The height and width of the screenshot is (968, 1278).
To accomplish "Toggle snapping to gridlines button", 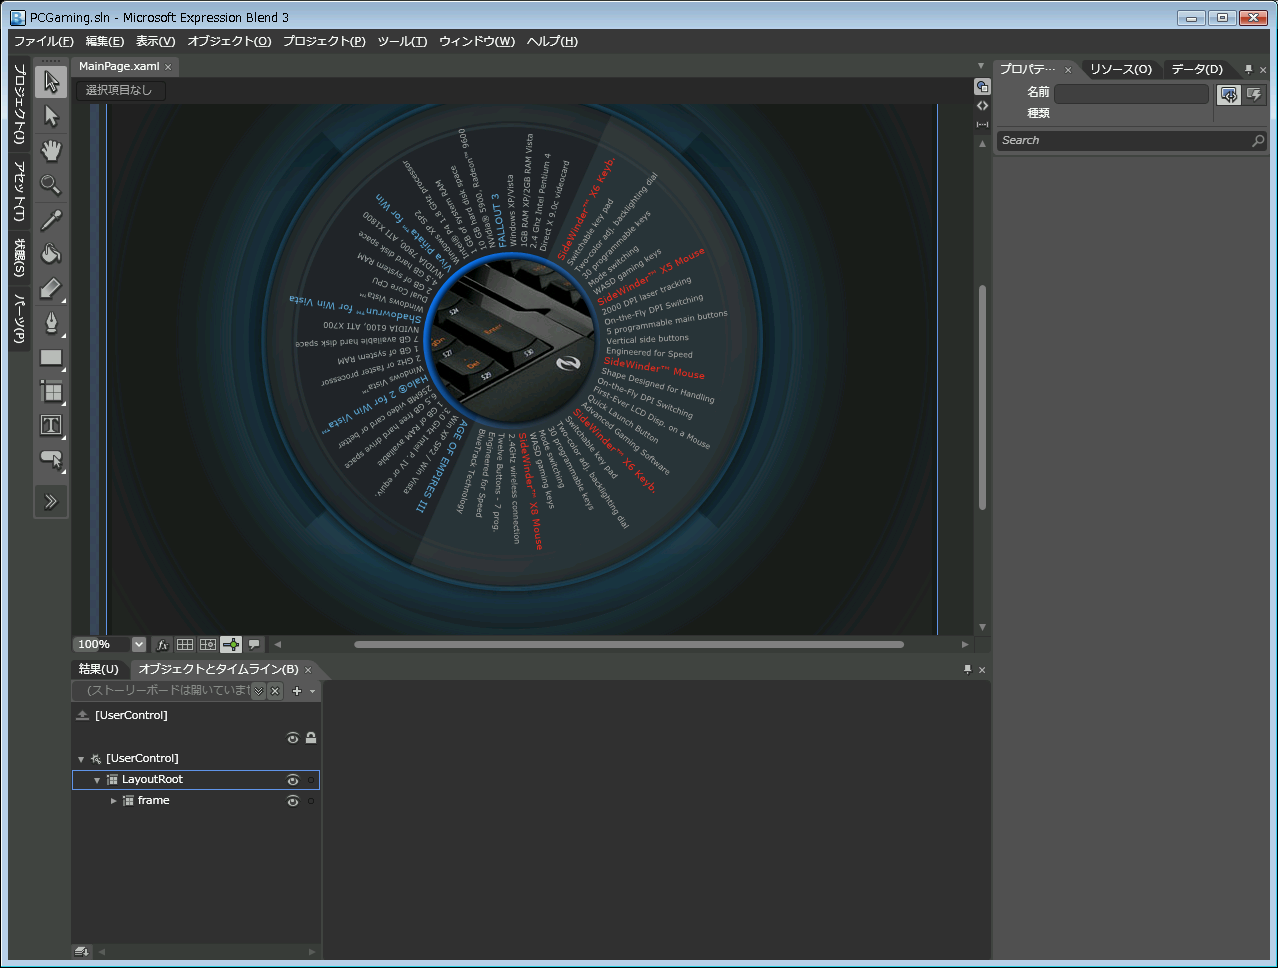I will (x=208, y=645).
